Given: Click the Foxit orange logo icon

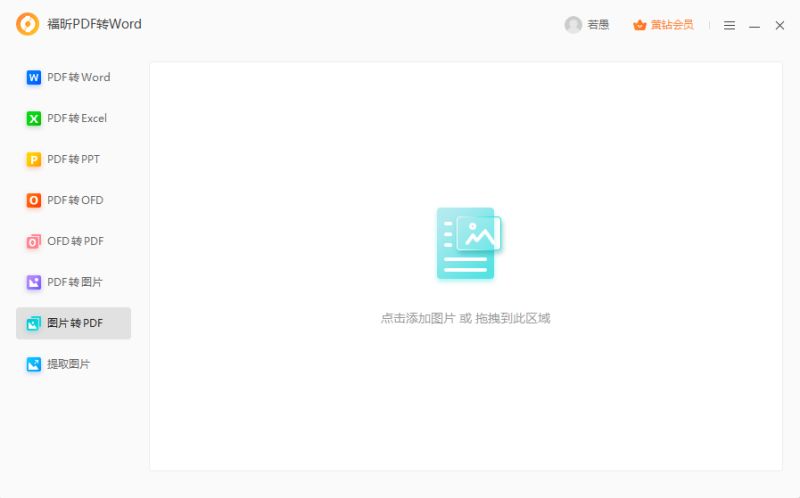Looking at the screenshot, I should [x=28, y=24].
